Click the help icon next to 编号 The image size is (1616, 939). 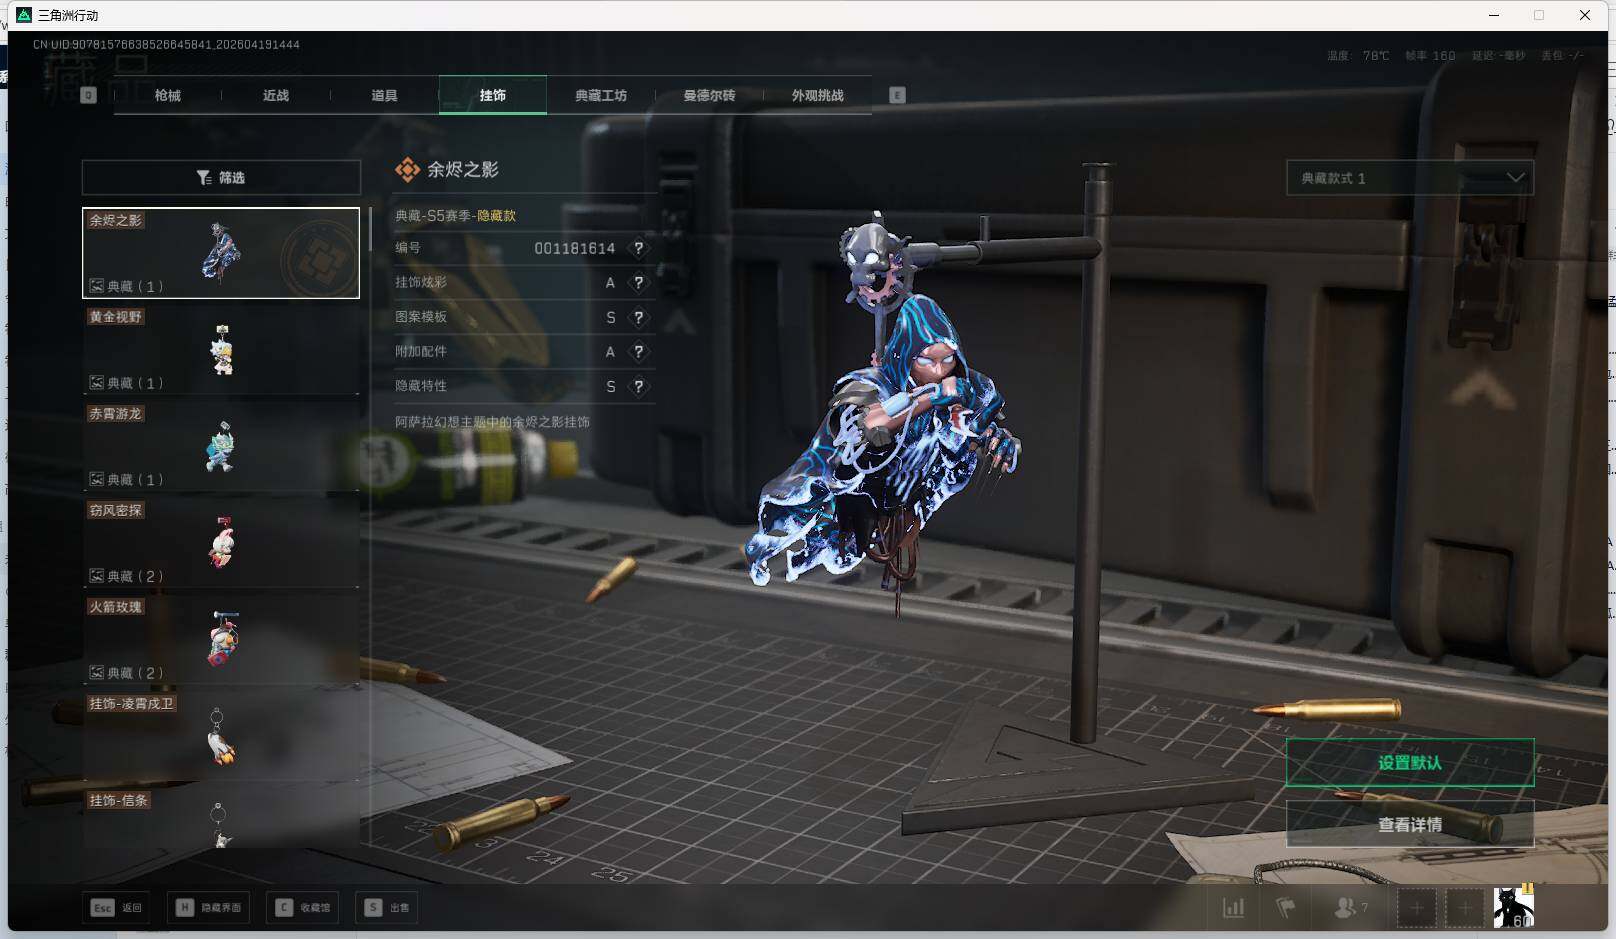(x=638, y=248)
